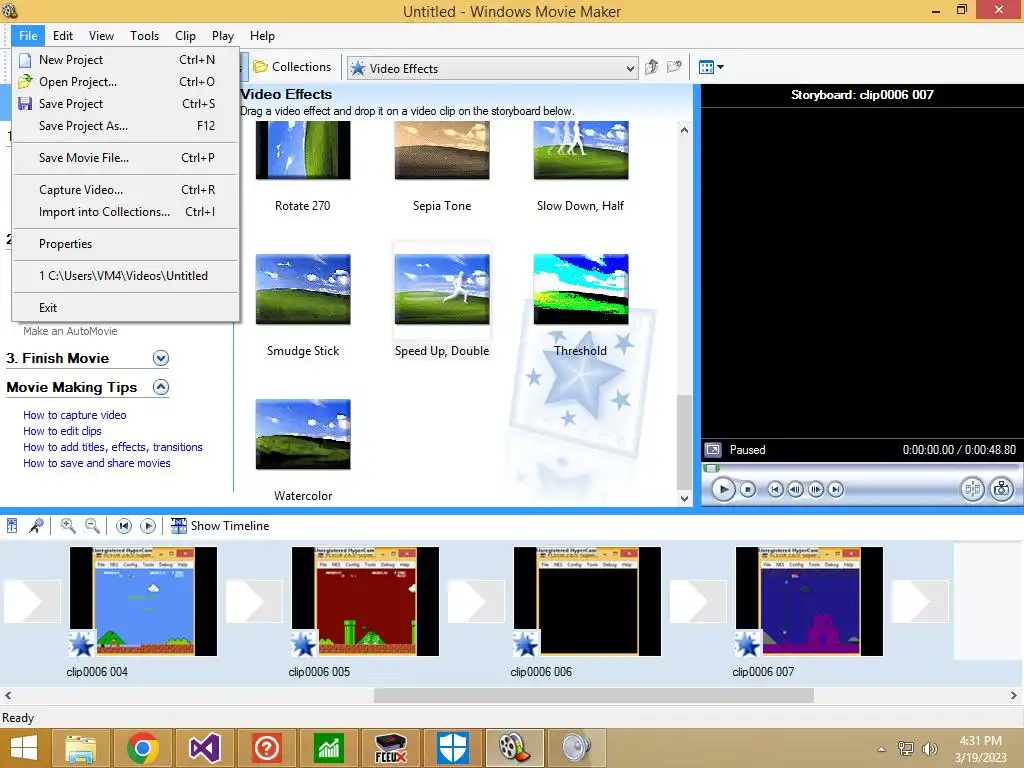Screen dimensions: 1024x768
Task: Click the Set Audio Levels storyboard icon
Action: tap(12, 526)
